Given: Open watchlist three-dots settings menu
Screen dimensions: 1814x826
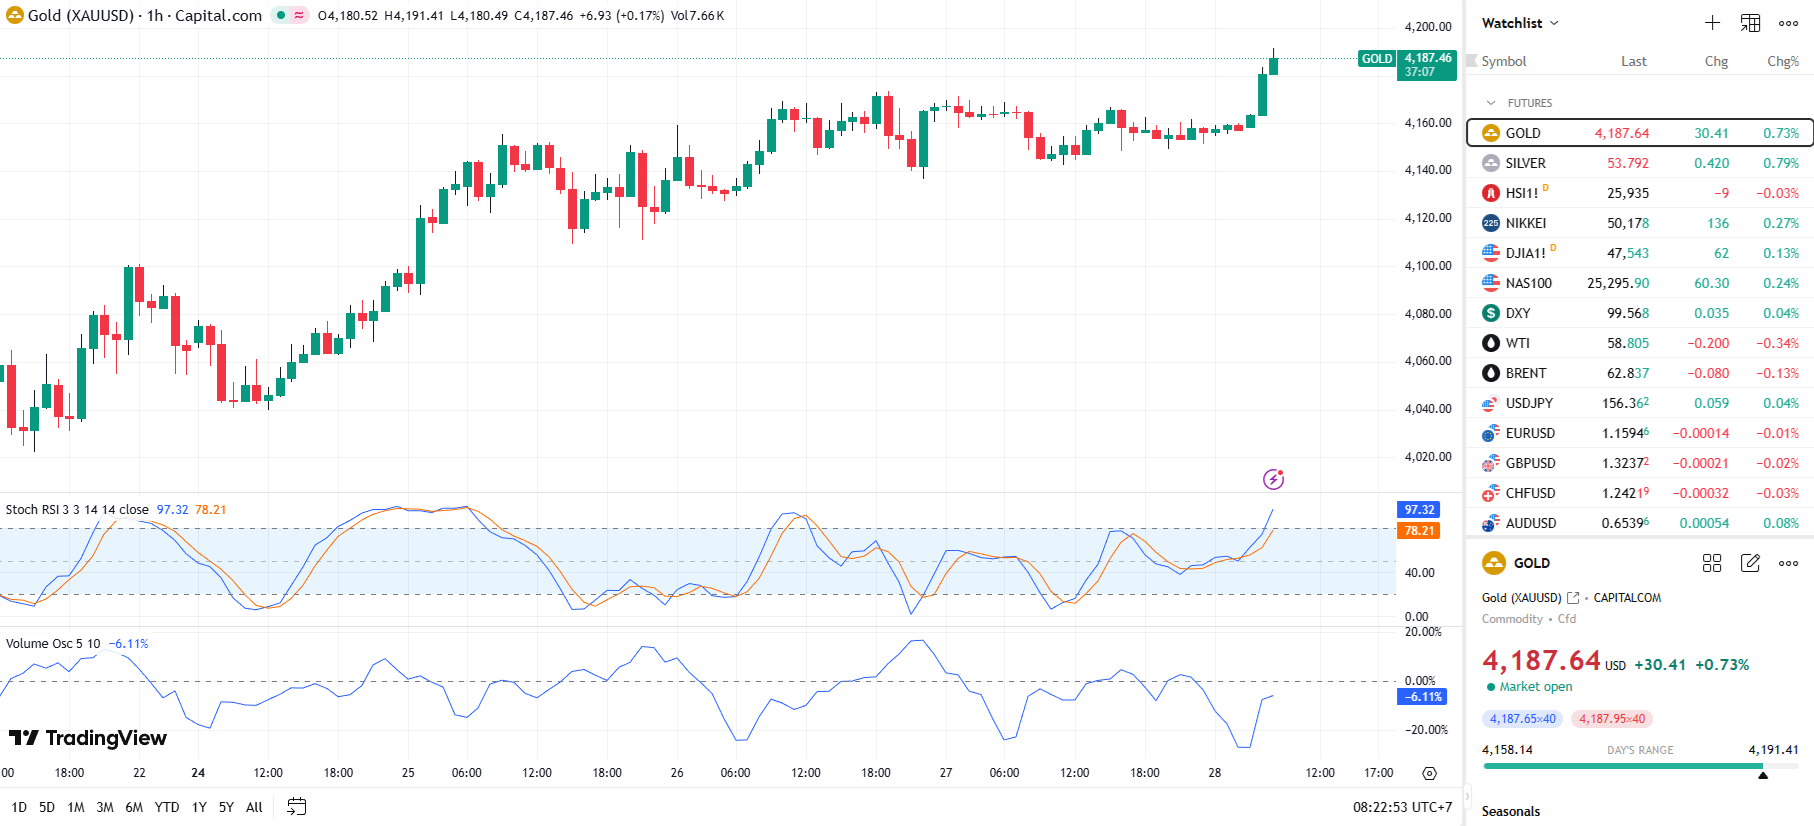Looking at the screenshot, I should (1788, 23).
